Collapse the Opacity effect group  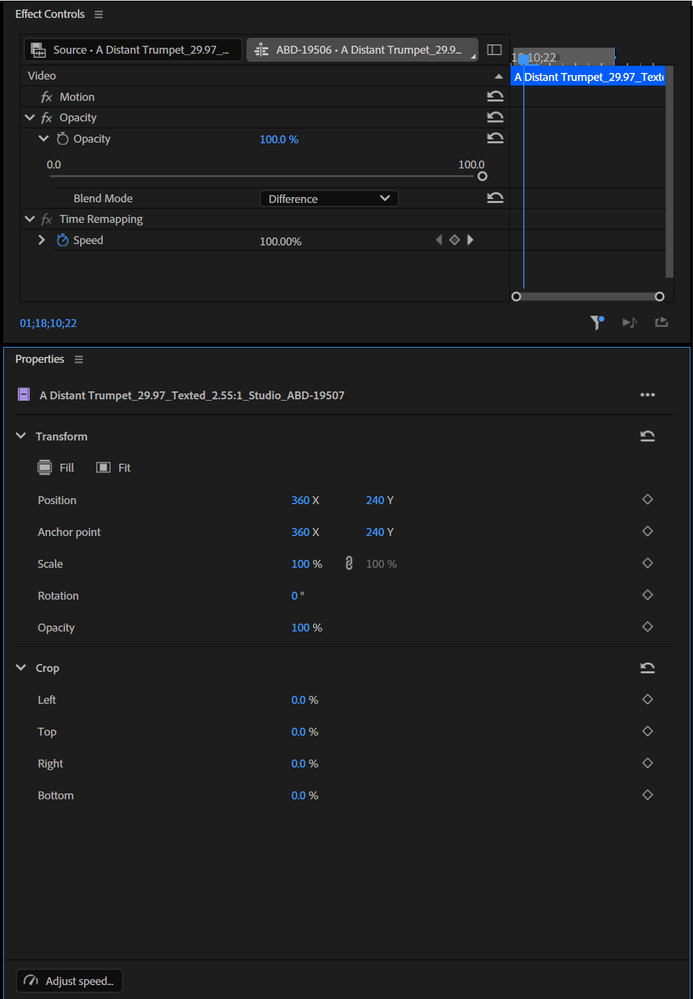tap(29, 117)
